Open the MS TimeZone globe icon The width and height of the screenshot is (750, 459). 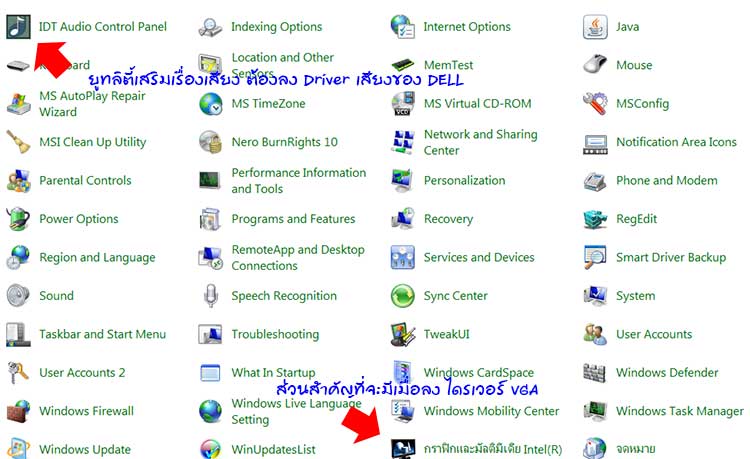(x=210, y=104)
